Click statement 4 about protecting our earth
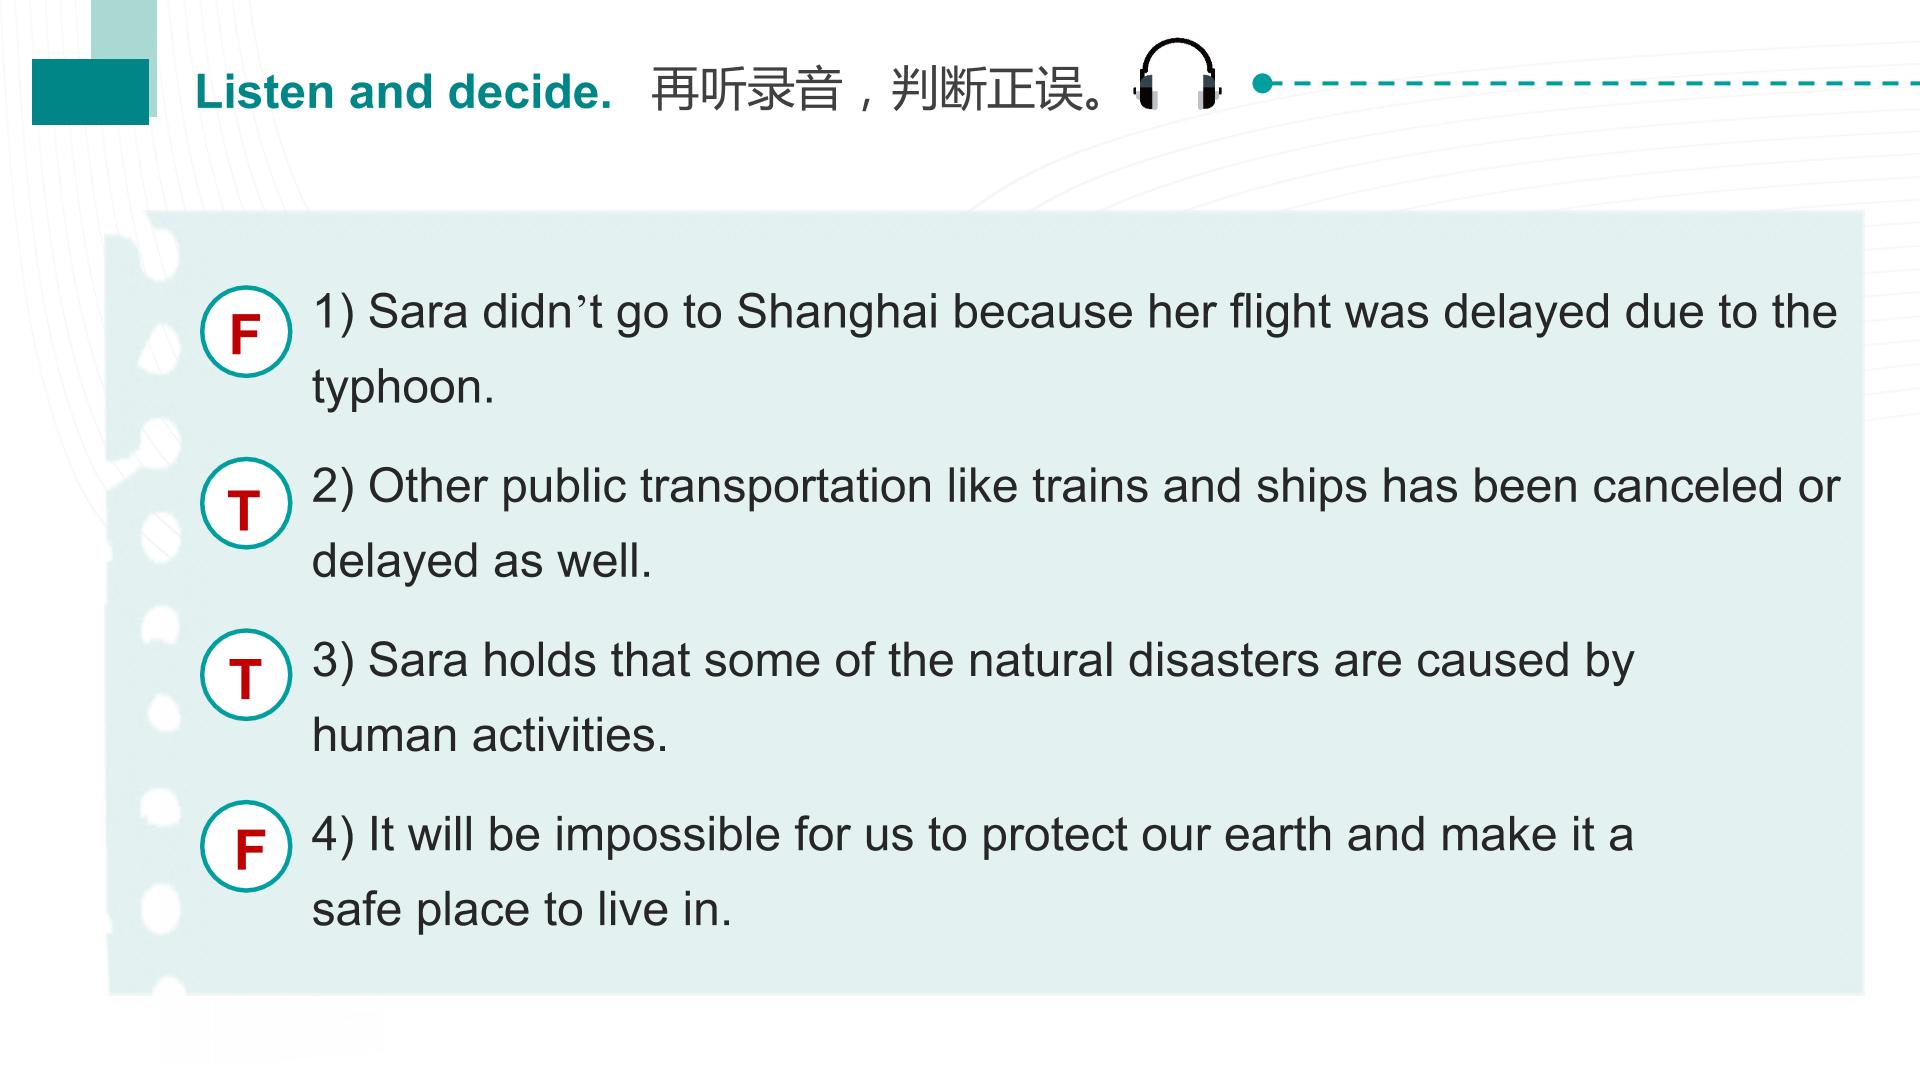Screen dimensions: 1920x1080 [972, 872]
